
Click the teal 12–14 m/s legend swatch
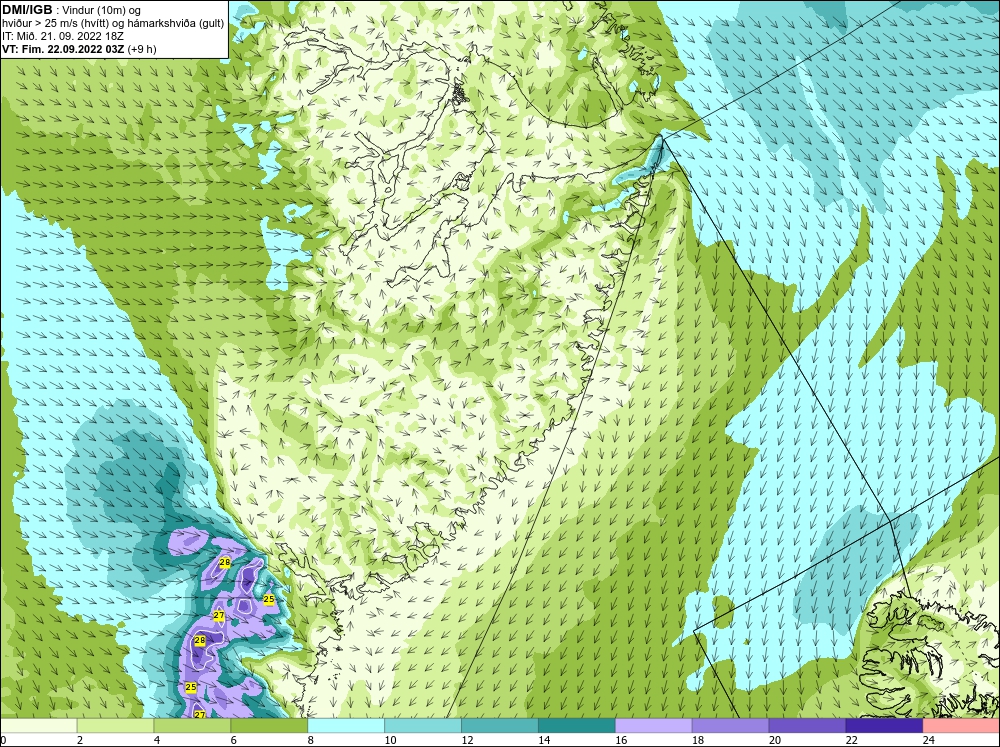click(499, 726)
